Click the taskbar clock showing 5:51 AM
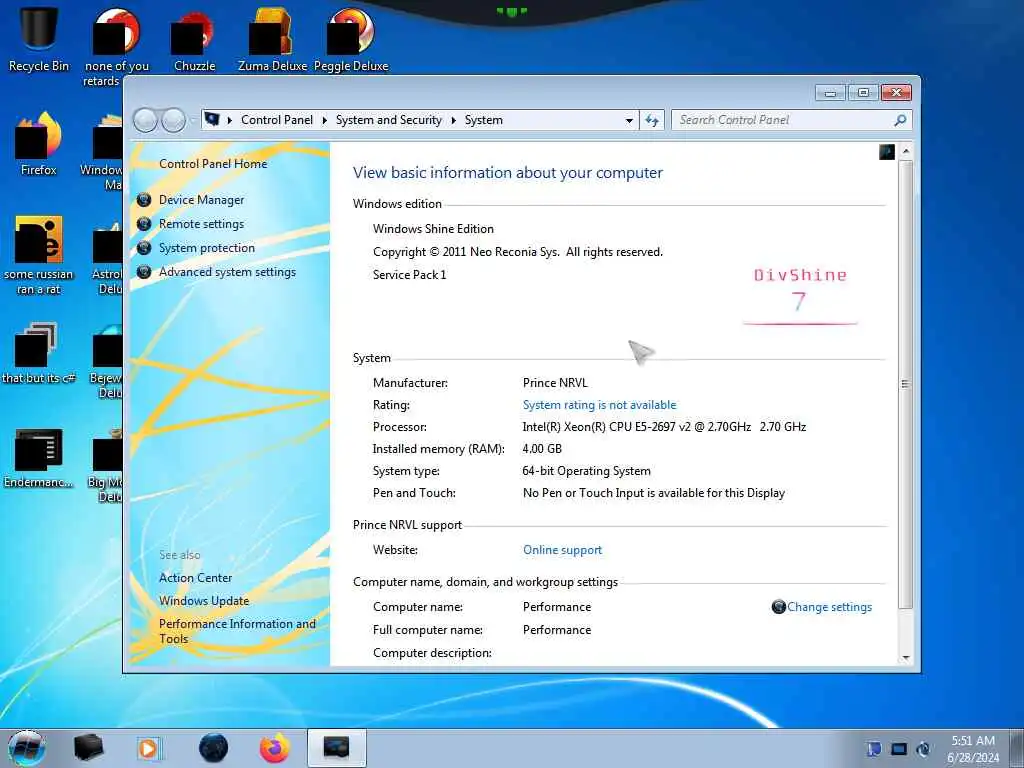 (x=973, y=749)
